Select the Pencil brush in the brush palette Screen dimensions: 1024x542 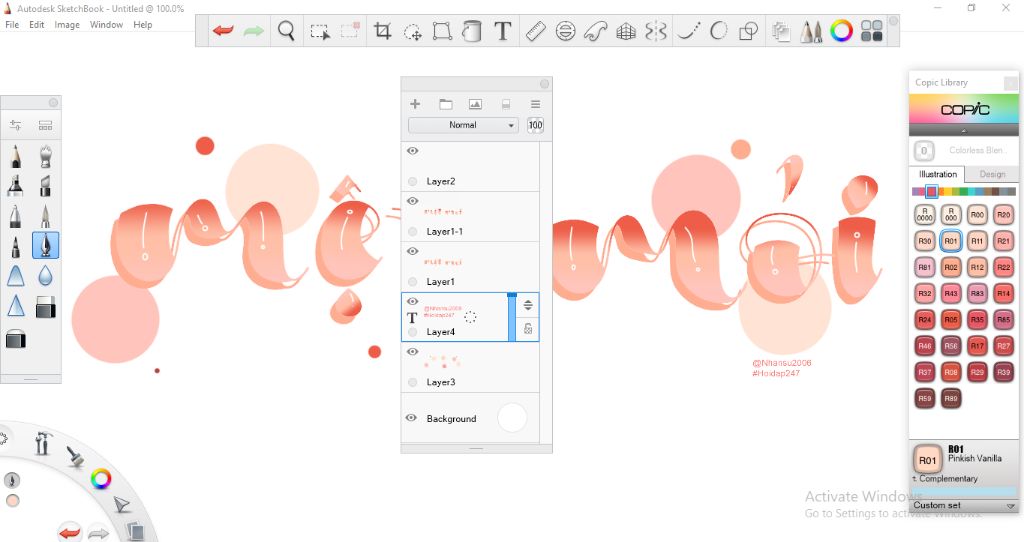[x=15, y=157]
